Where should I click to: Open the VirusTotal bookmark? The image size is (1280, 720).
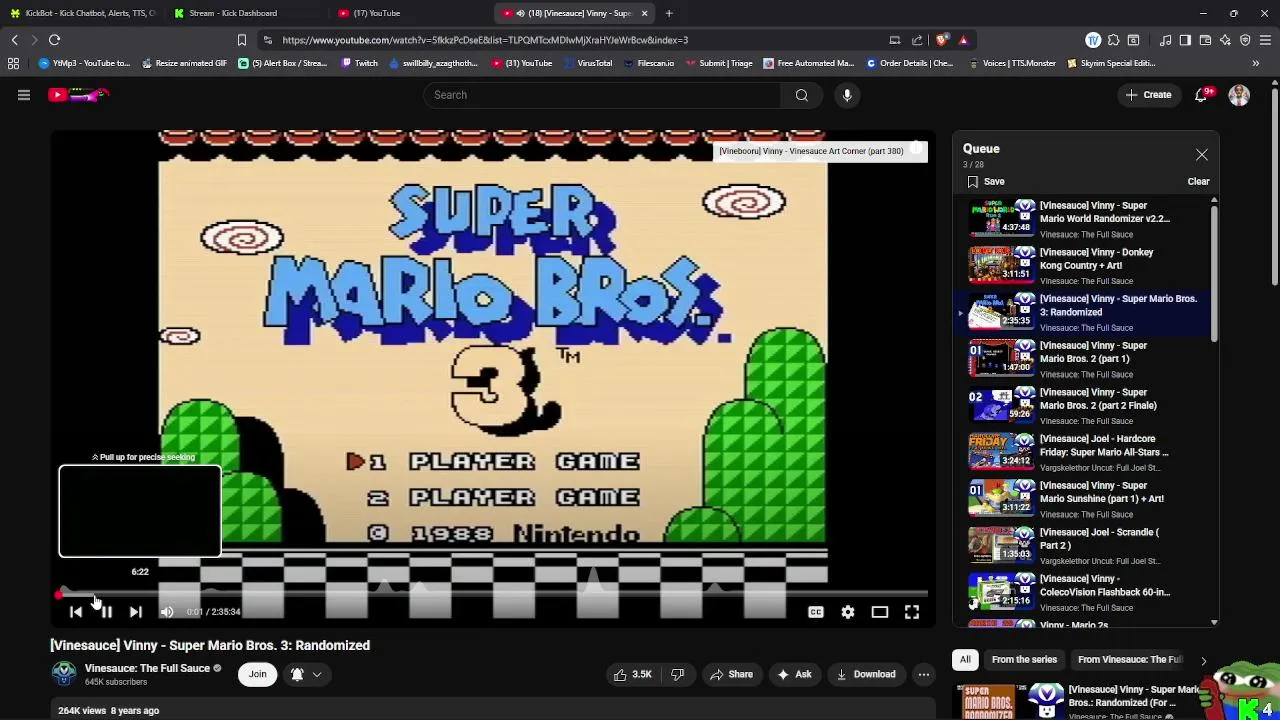tap(587, 63)
